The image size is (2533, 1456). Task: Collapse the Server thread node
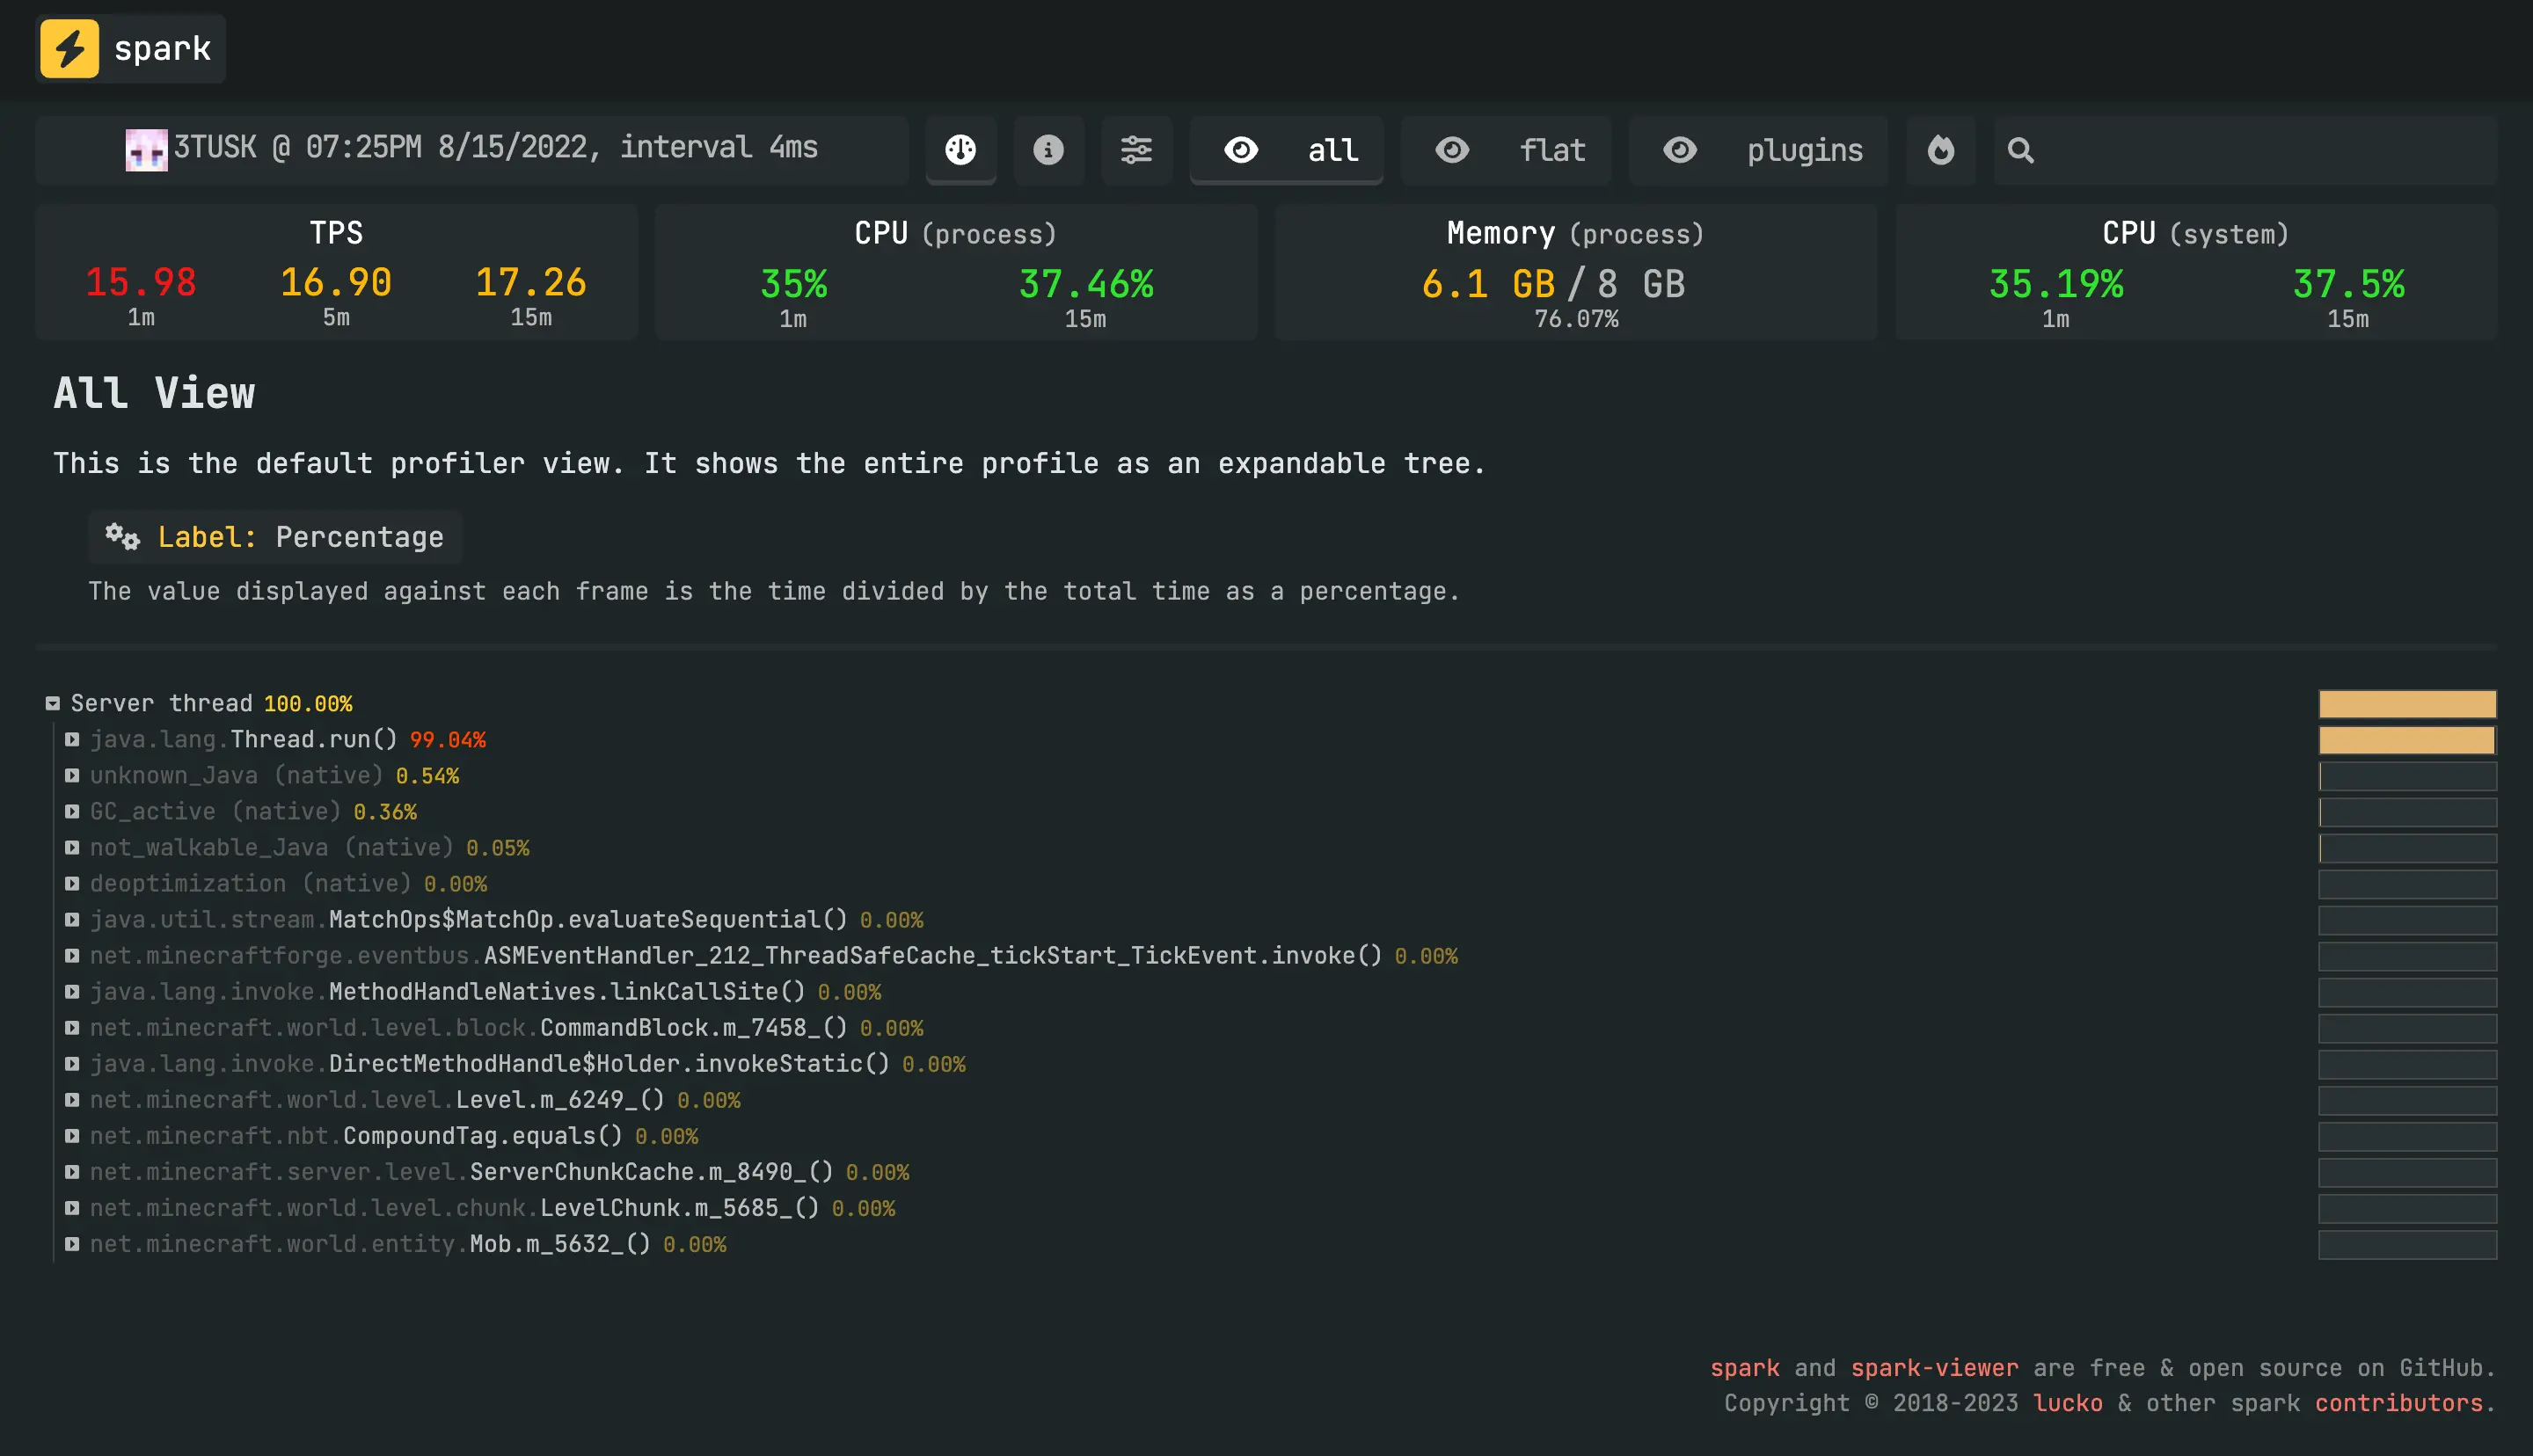pyautogui.click(x=53, y=704)
